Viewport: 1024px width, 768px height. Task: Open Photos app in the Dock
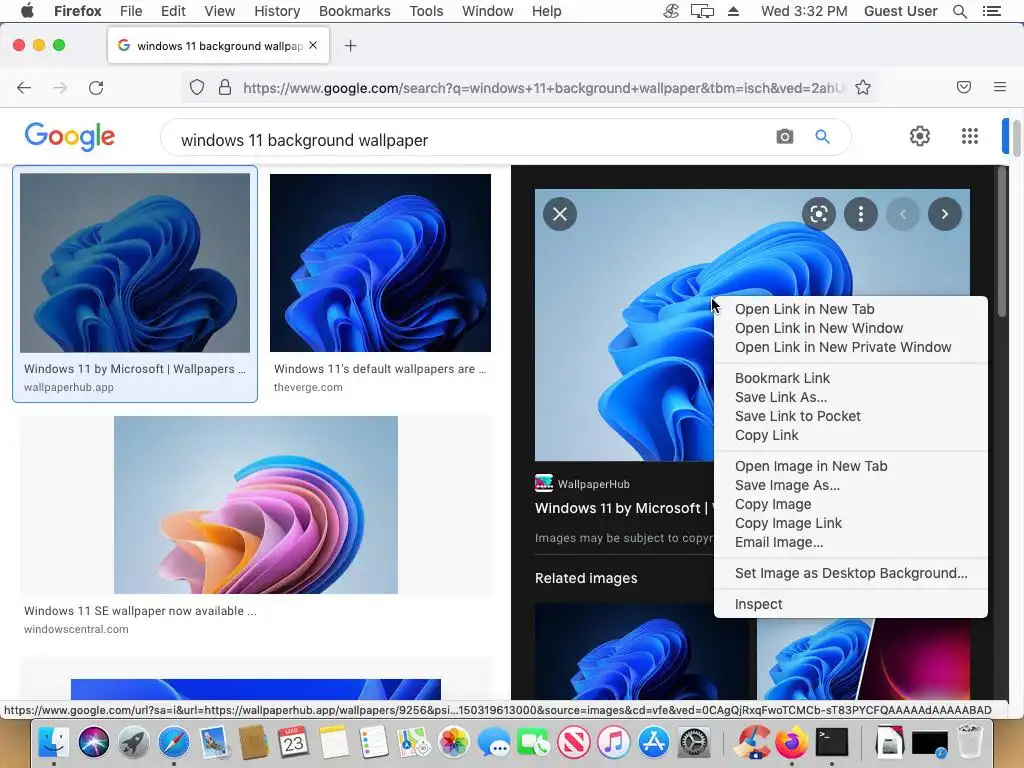click(453, 743)
